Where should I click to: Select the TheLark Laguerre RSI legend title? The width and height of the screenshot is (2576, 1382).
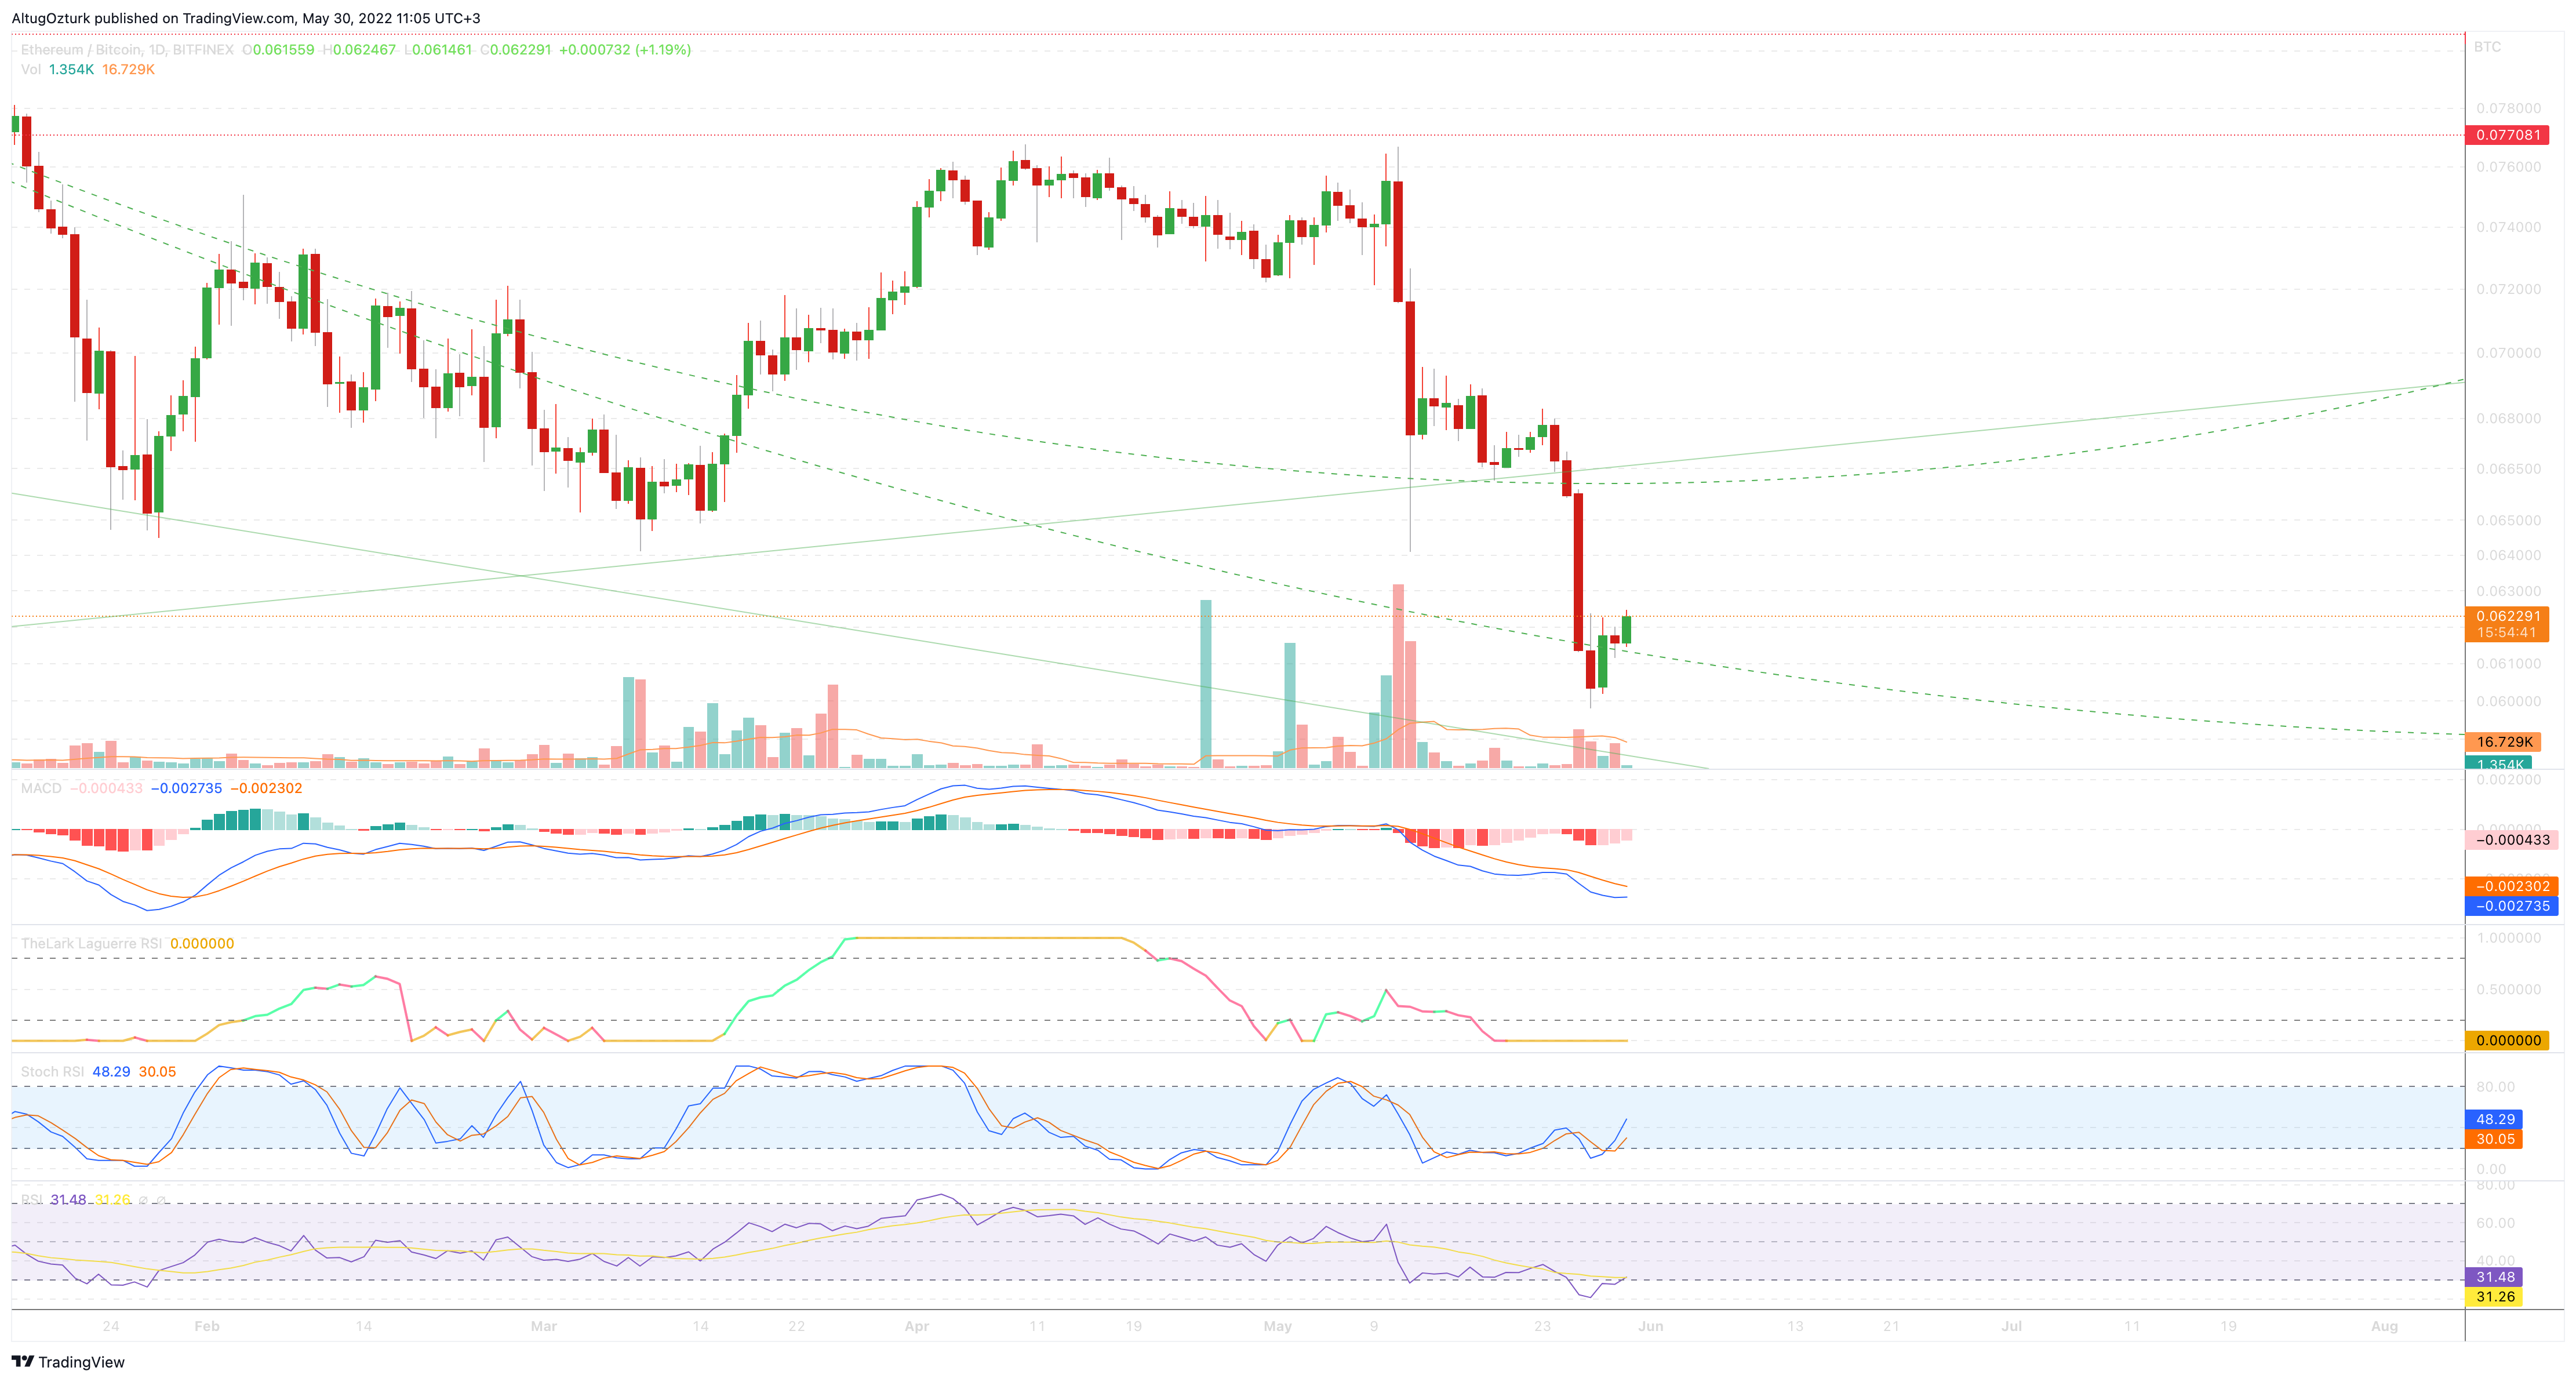91,943
